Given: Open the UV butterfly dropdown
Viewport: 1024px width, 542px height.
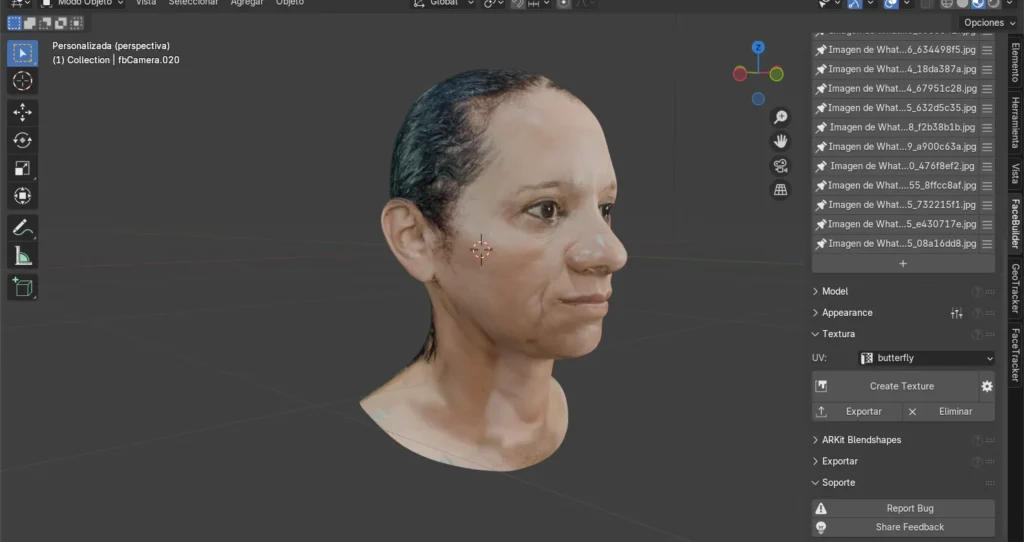Looking at the screenshot, I should coord(926,358).
